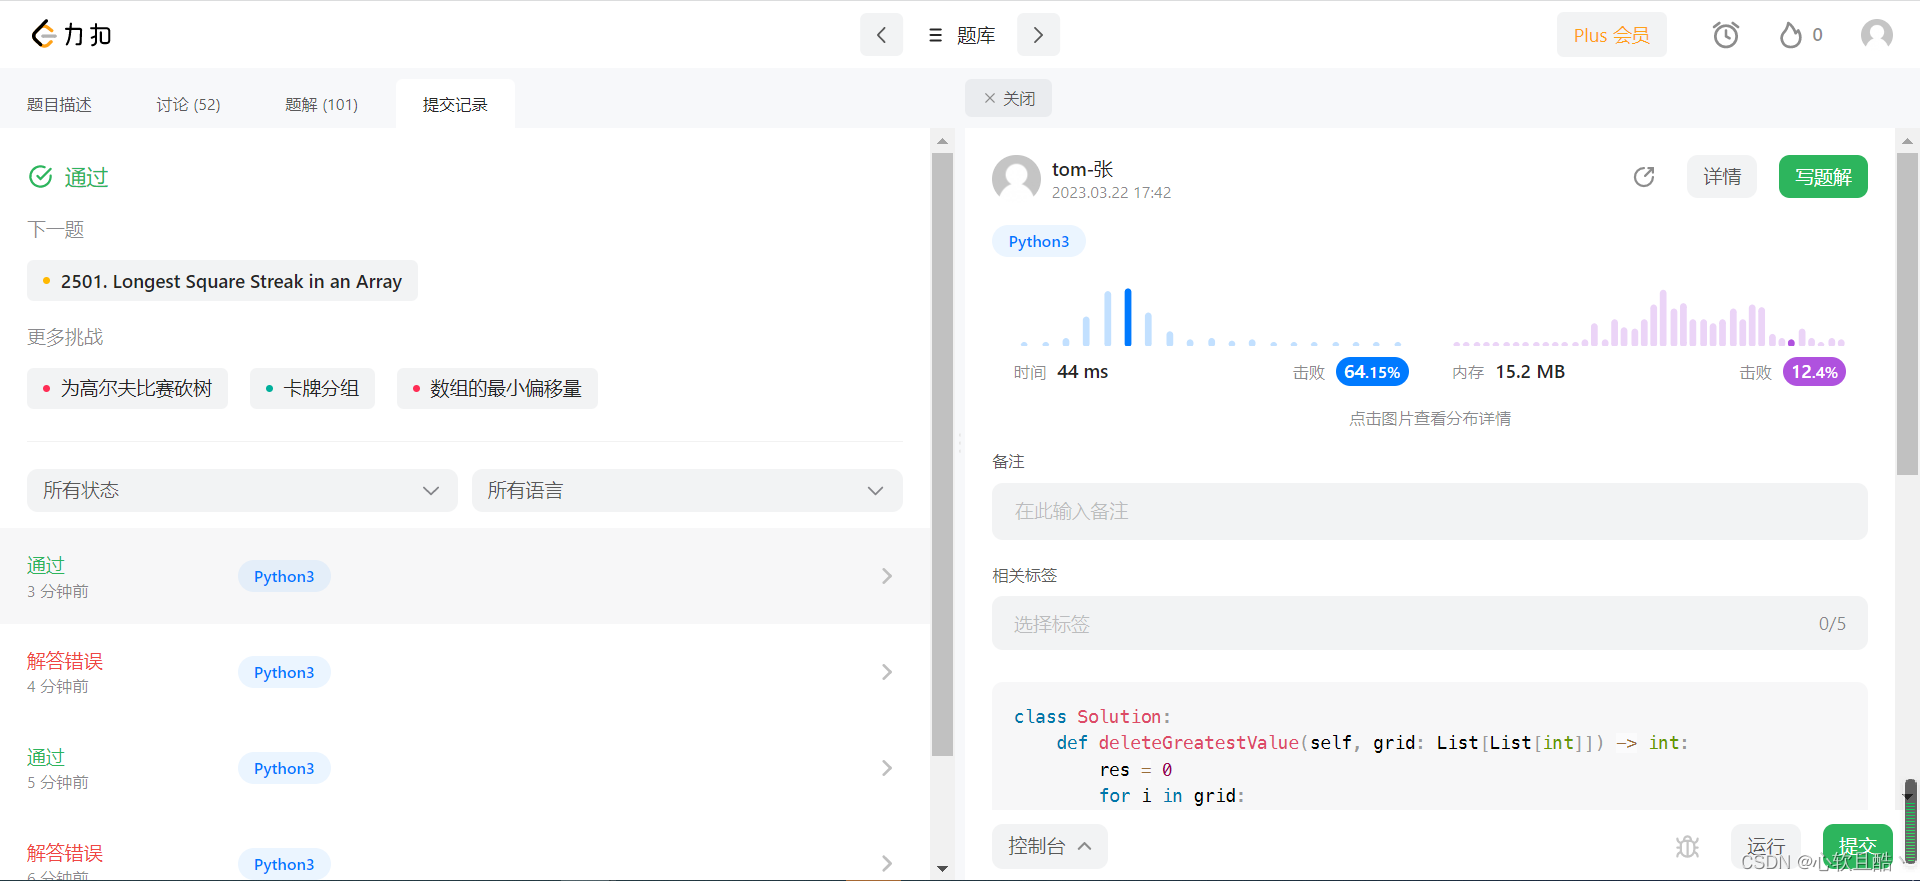Click the 下一题 label

click(56, 229)
